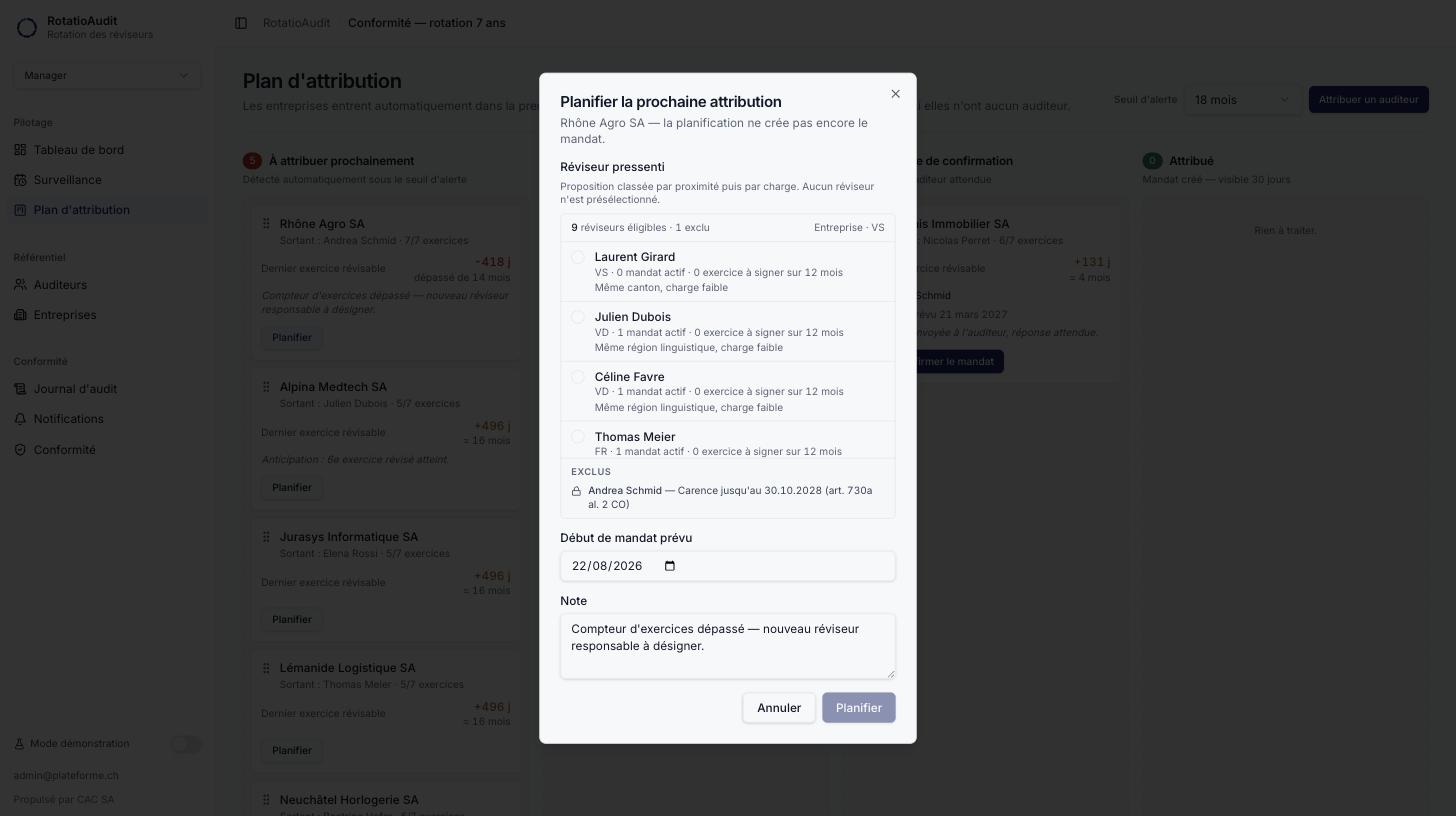Viewport: 1456px width, 816px height.
Task: Choose the Céline Favre radio option
Action: coord(578,377)
